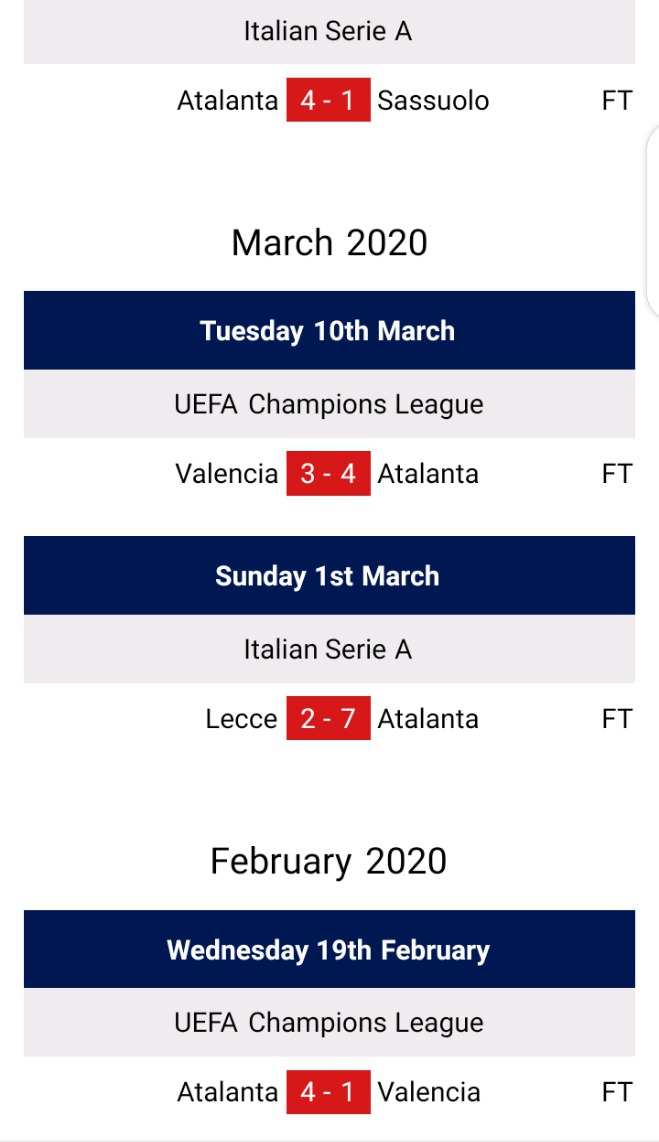Viewport: 659px width, 1142px height.
Task: Click Valencia team name in 19th February match
Action: 429,1092
